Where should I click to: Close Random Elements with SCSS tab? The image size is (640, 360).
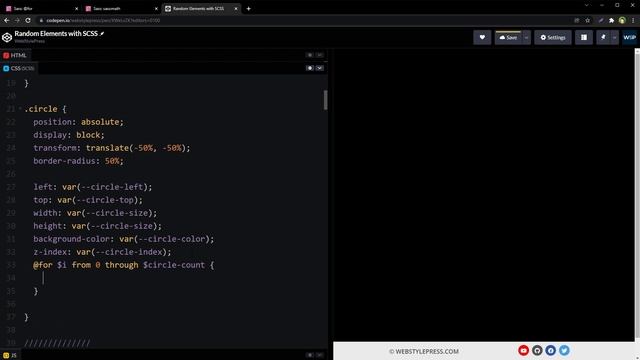click(236, 9)
